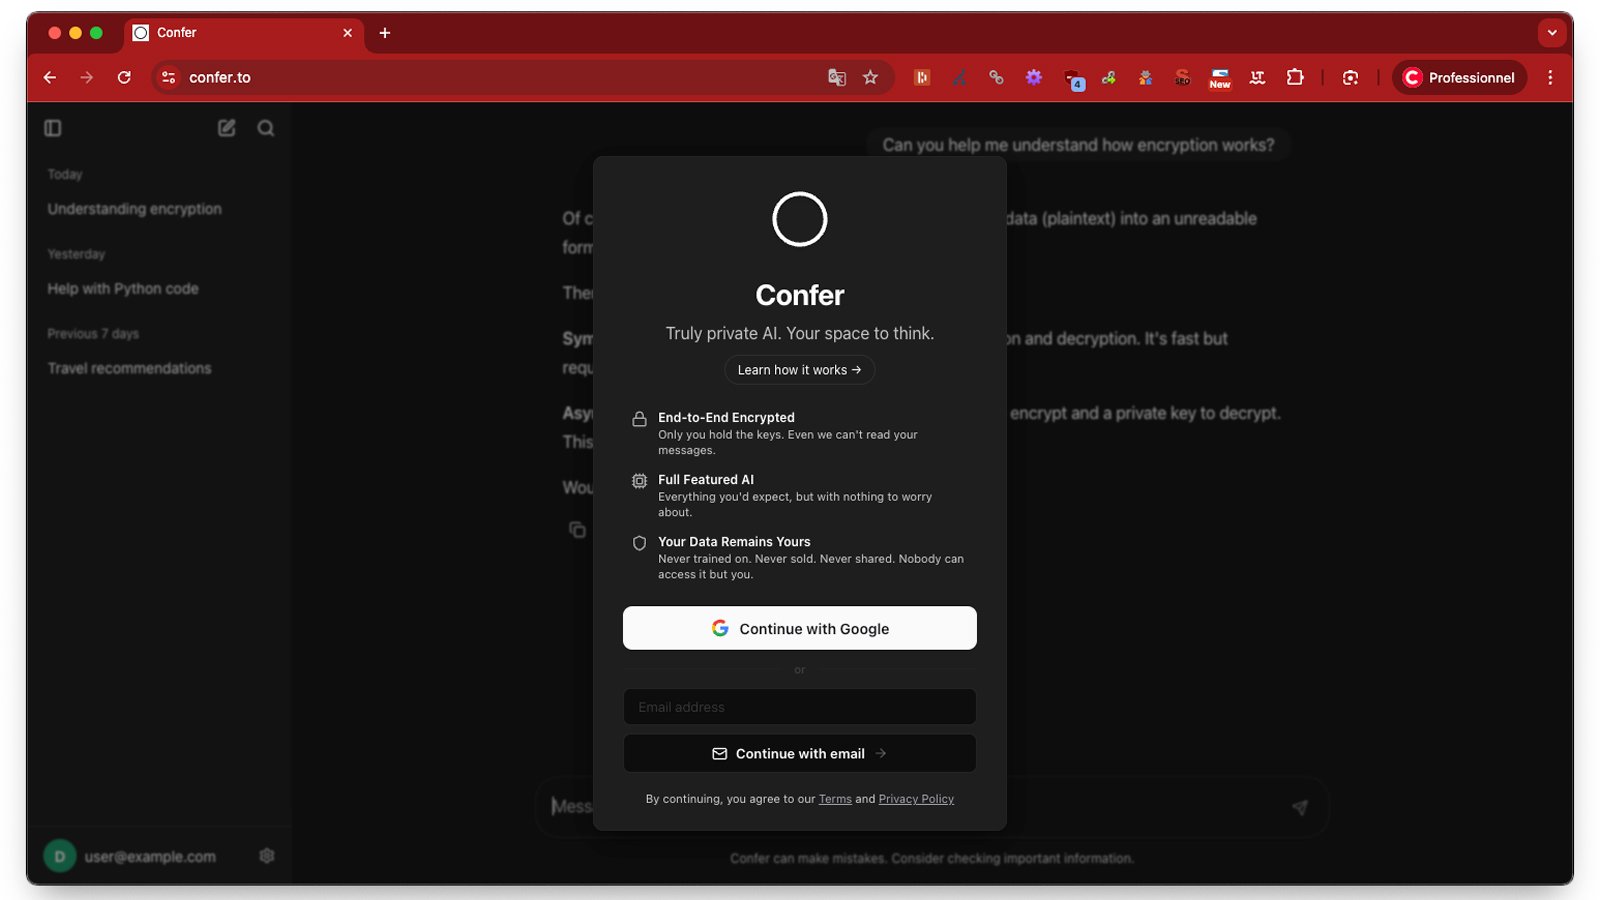This screenshot has width=1600, height=900.
Task: Click the End-to-End Encrypted heading
Action: click(x=726, y=418)
